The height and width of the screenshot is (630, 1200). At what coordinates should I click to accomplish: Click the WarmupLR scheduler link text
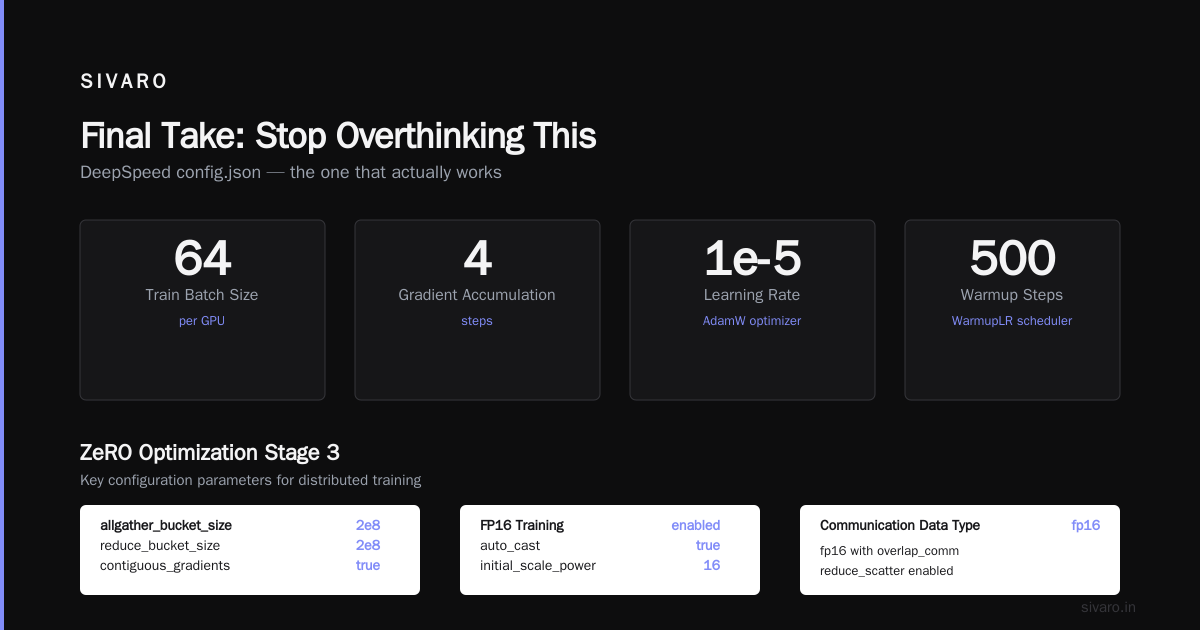pos(1012,321)
